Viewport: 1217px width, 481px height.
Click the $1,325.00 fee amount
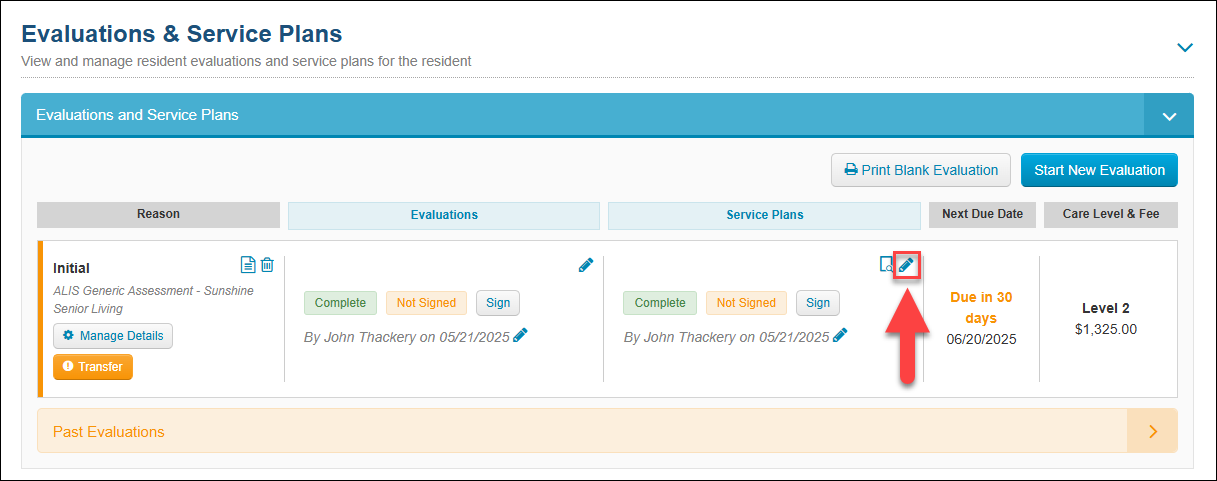1106,329
